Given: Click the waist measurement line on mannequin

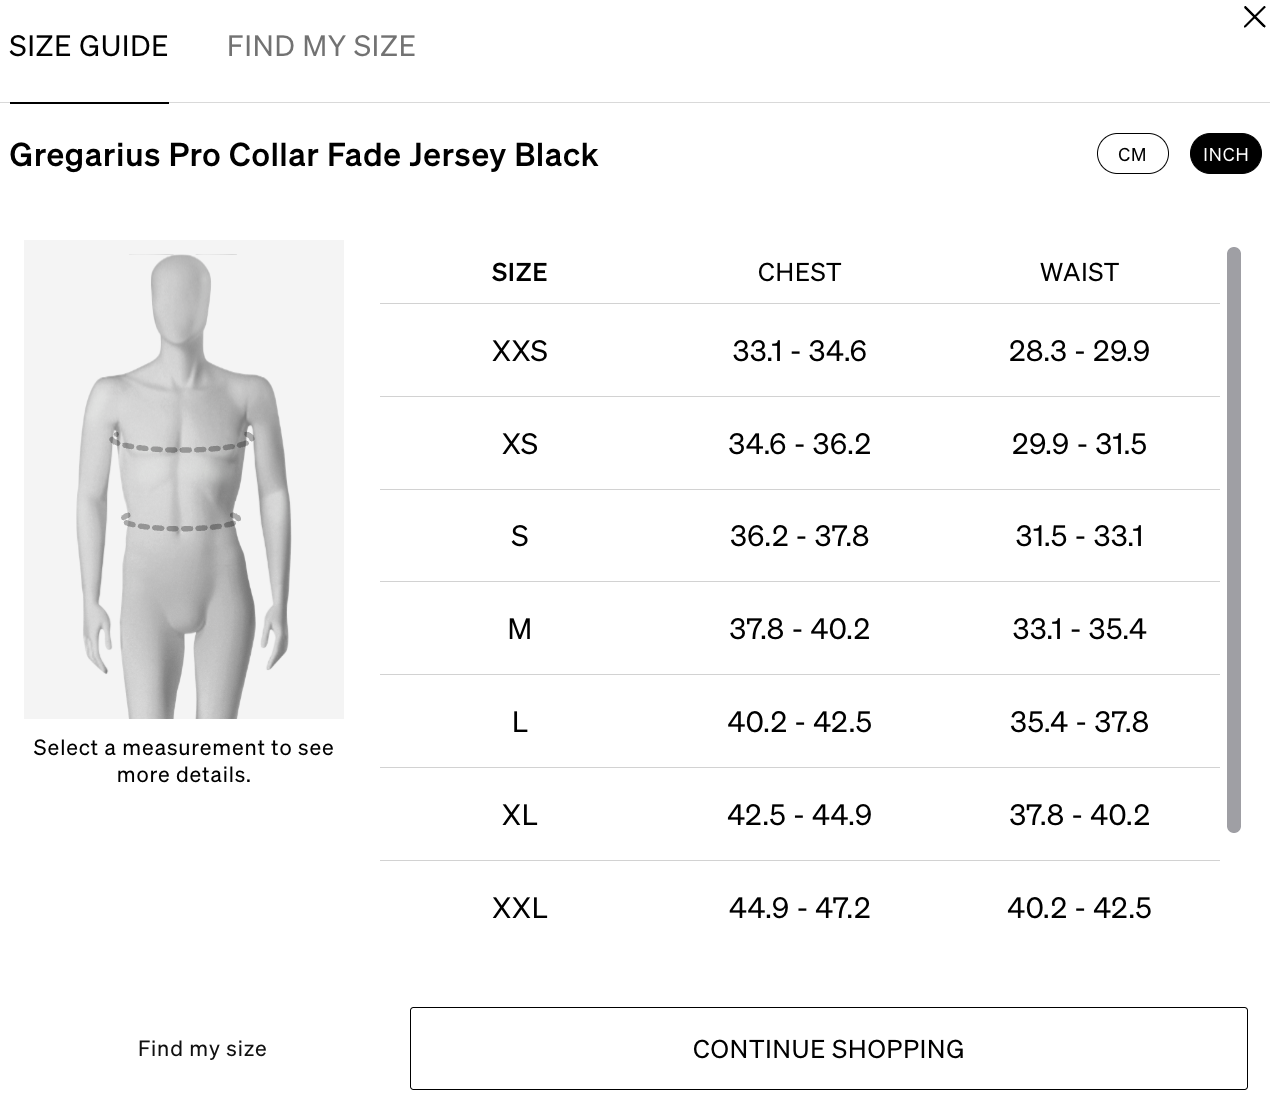Looking at the screenshot, I should point(181,522).
